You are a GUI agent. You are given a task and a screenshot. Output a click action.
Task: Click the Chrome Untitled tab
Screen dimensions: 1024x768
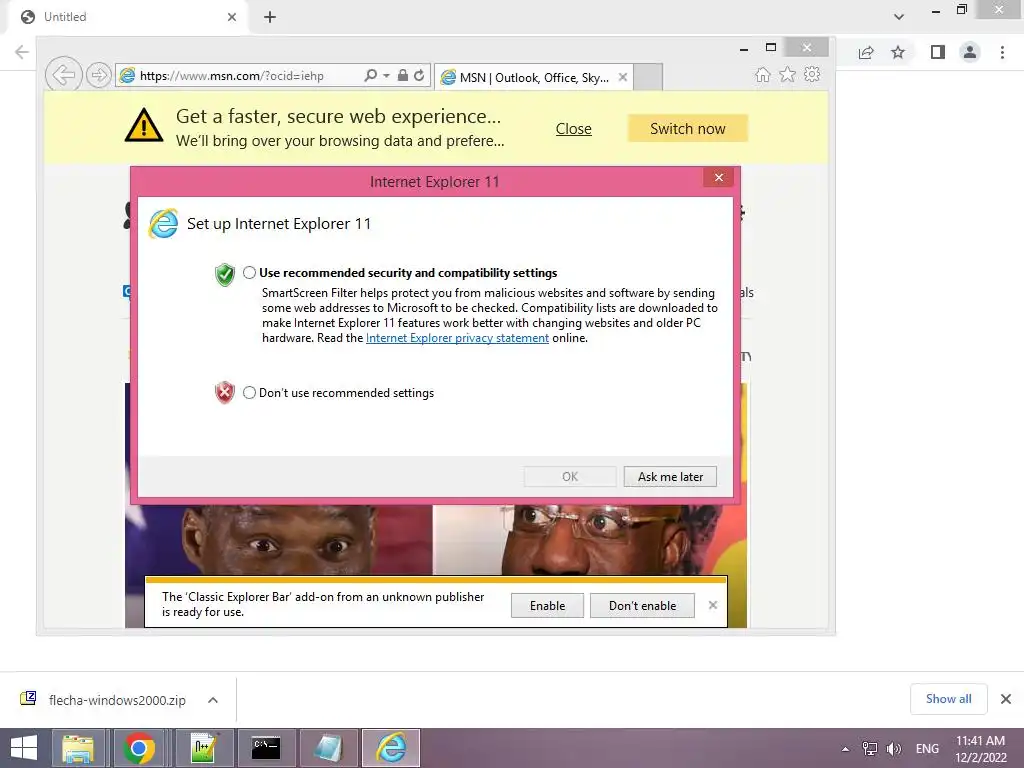(x=129, y=17)
